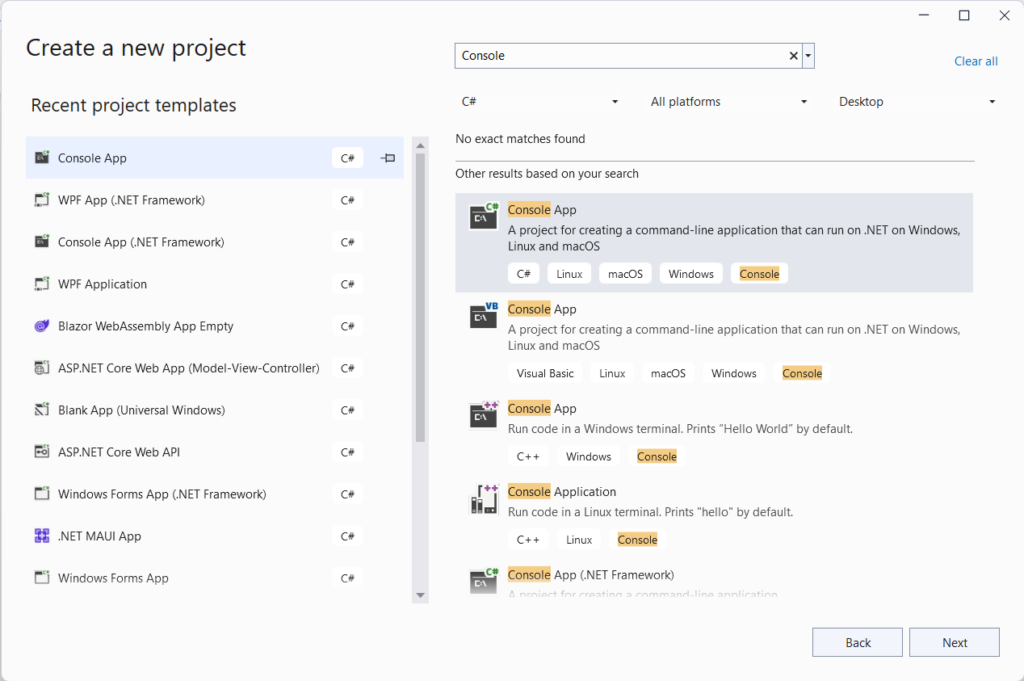Click the Linux tag on the Console App result
Viewport: 1024px width, 681px height.
569,272
